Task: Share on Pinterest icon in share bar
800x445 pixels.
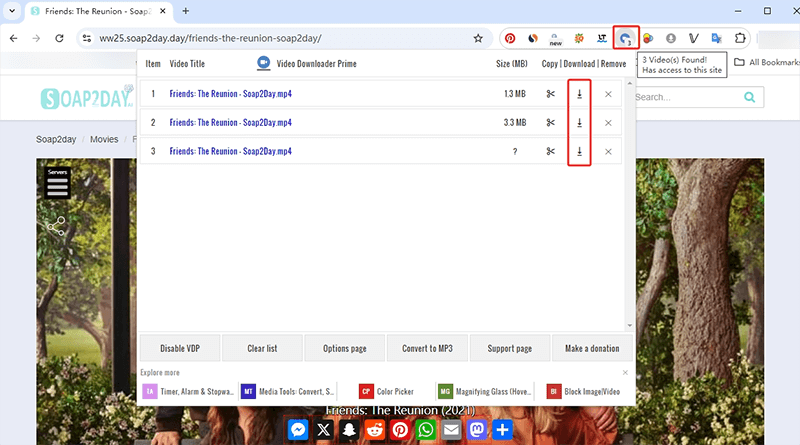Action: pyautogui.click(x=400, y=430)
